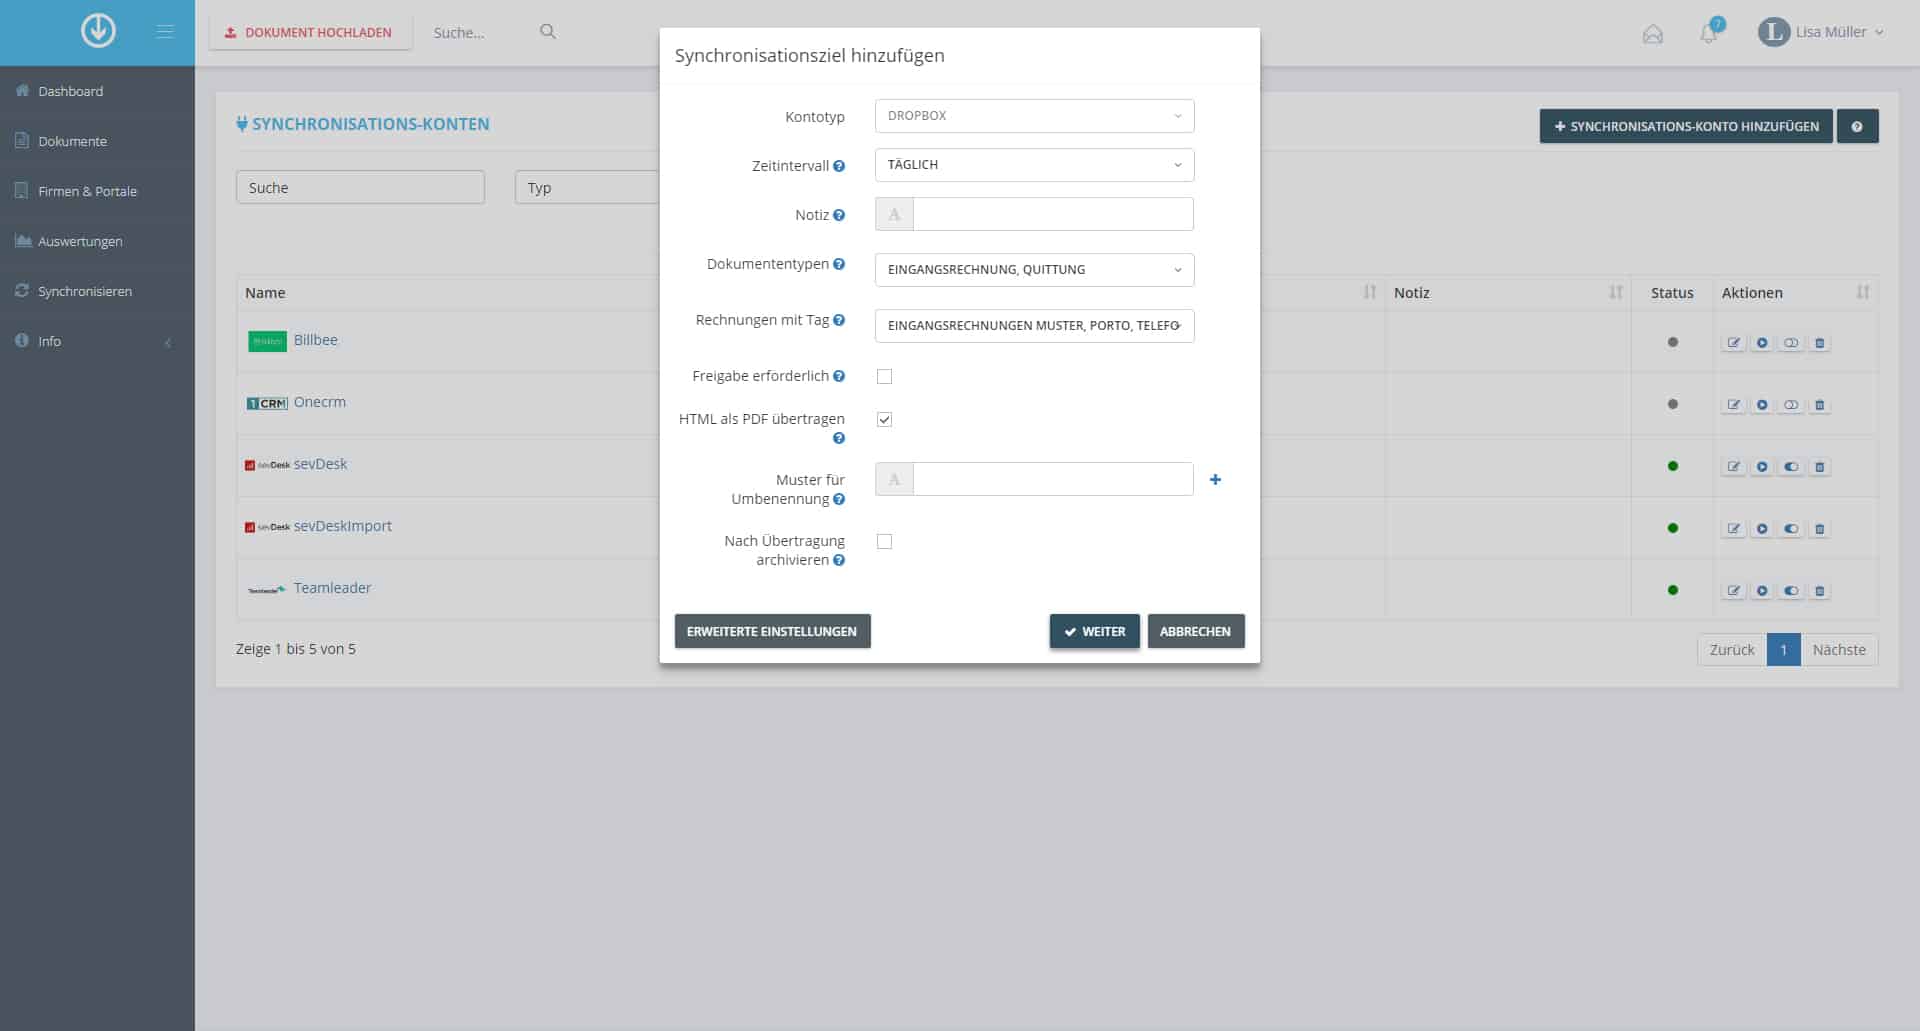Viewport: 1920px width, 1031px height.
Task: Click help icon next to Dokumententypen
Action: [x=839, y=264]
